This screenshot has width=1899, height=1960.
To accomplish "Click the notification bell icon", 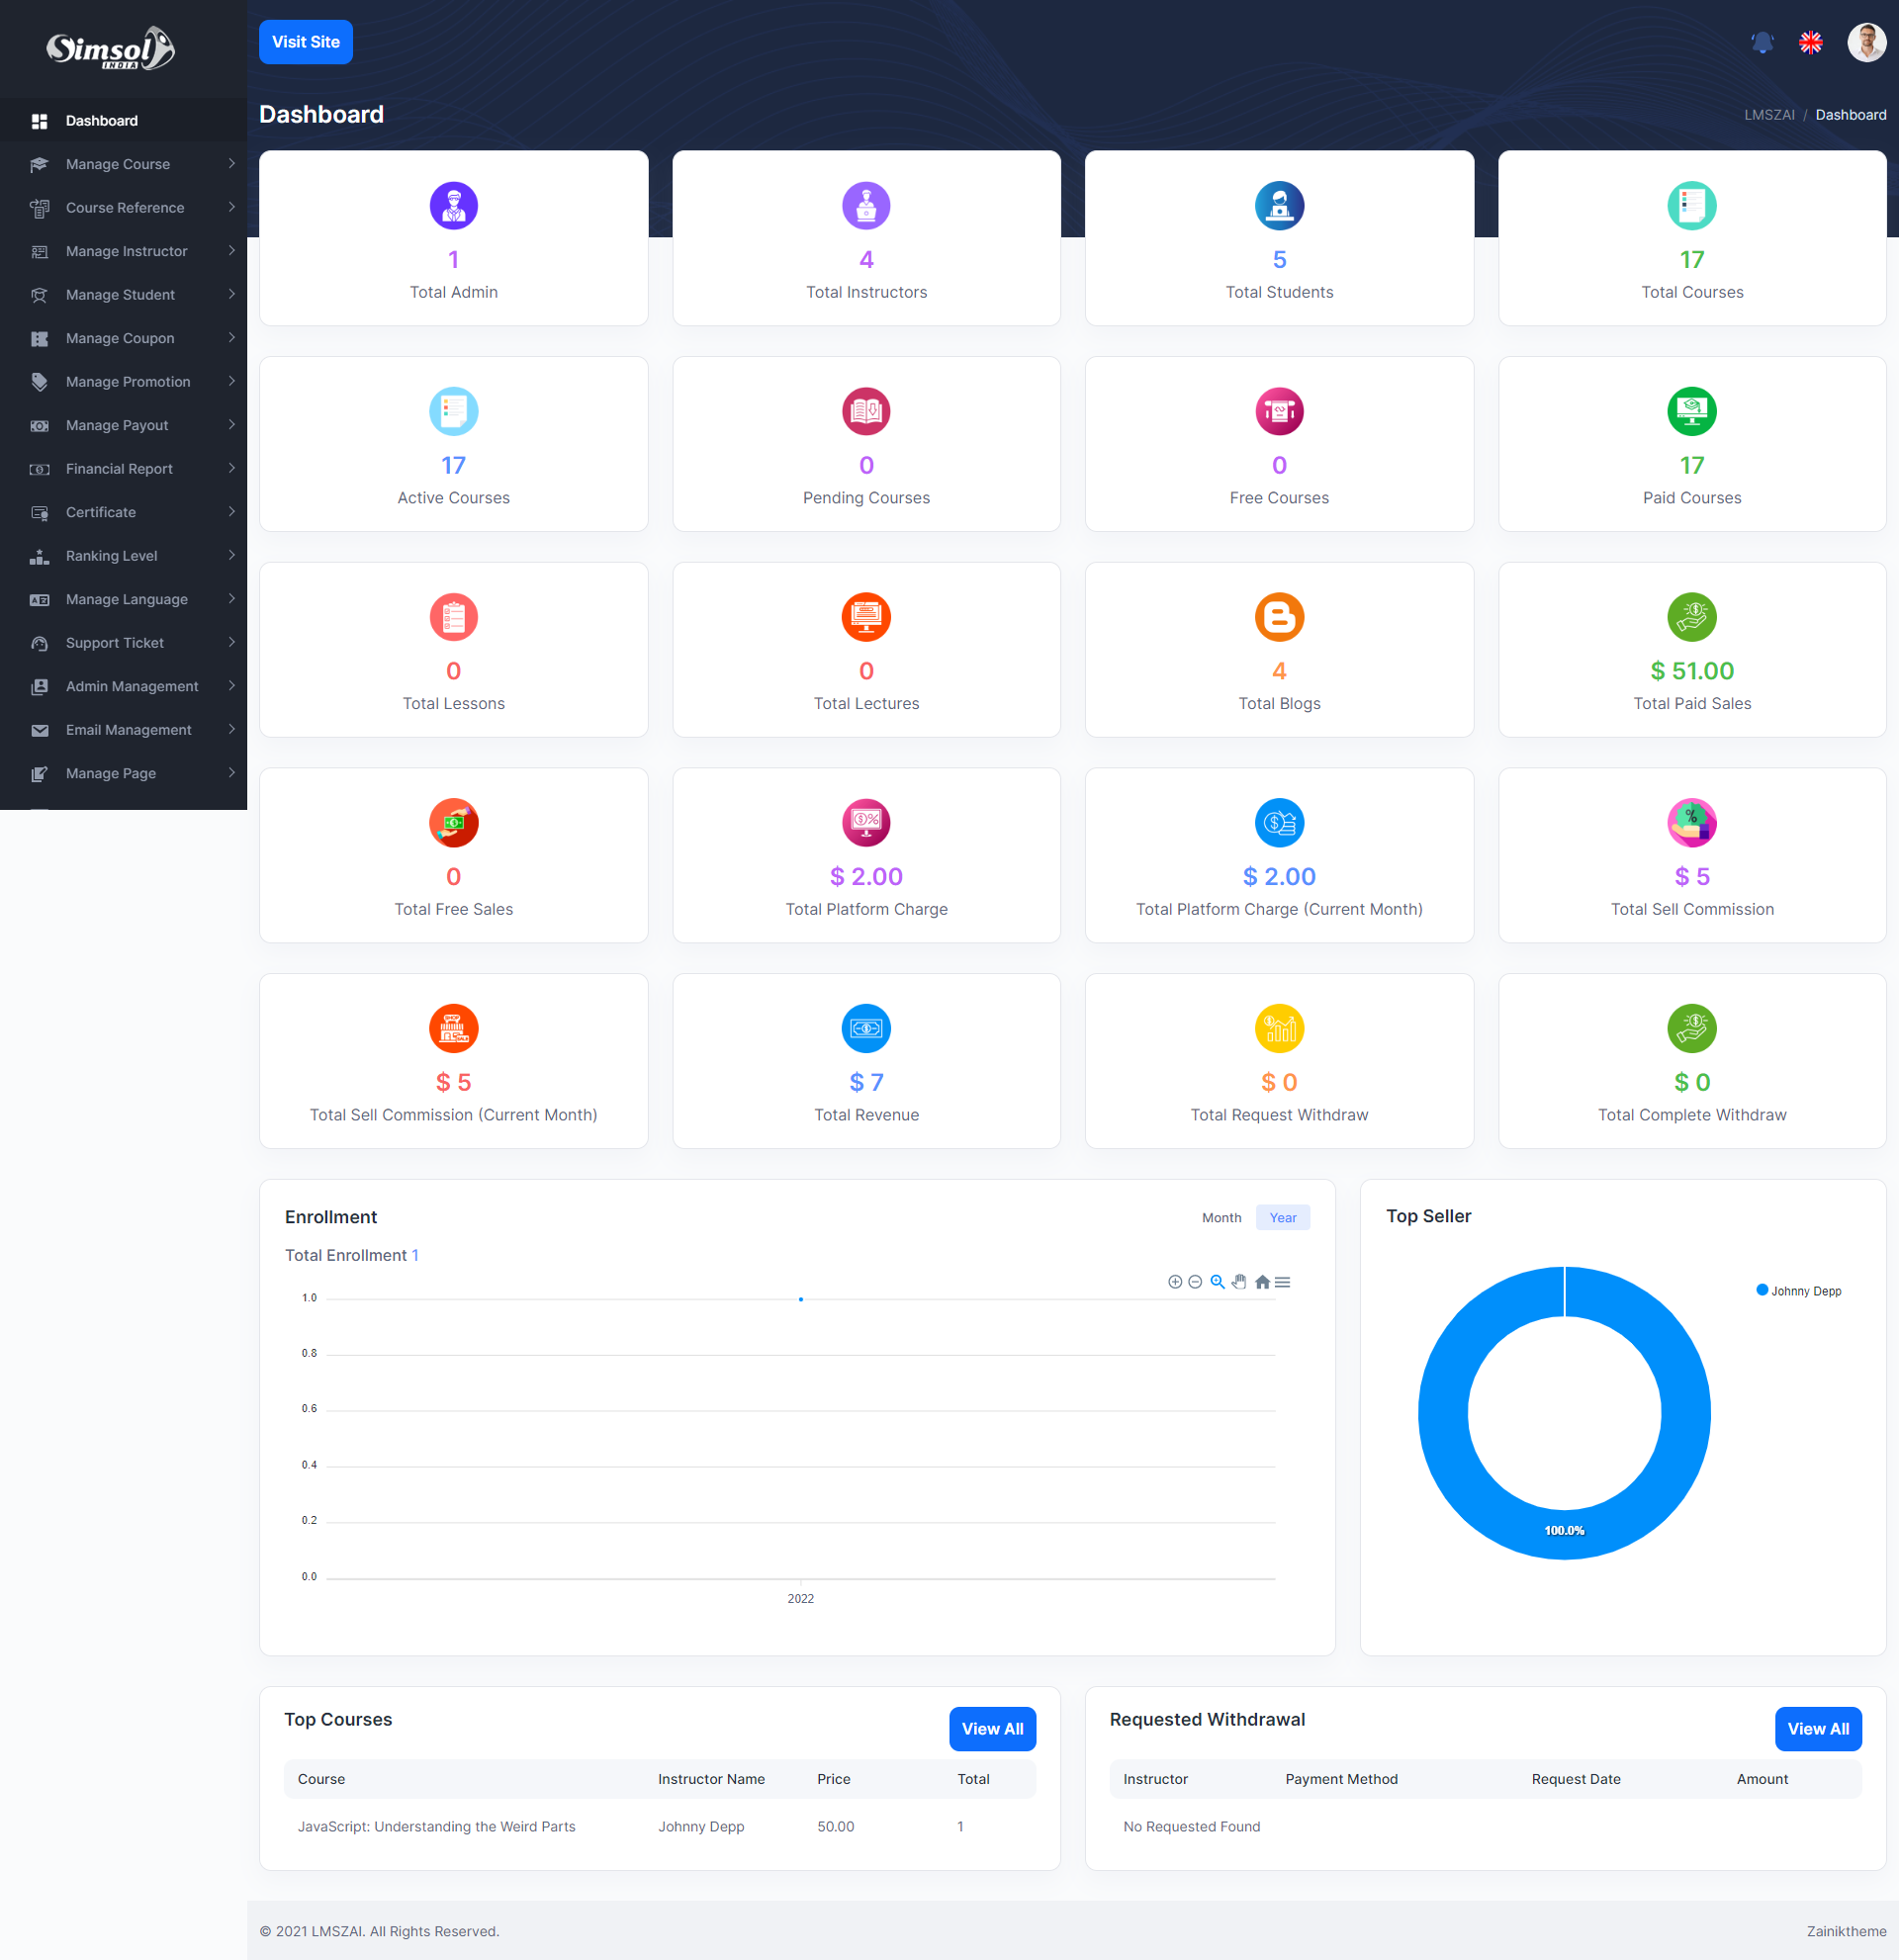I will pos(1762,43).
